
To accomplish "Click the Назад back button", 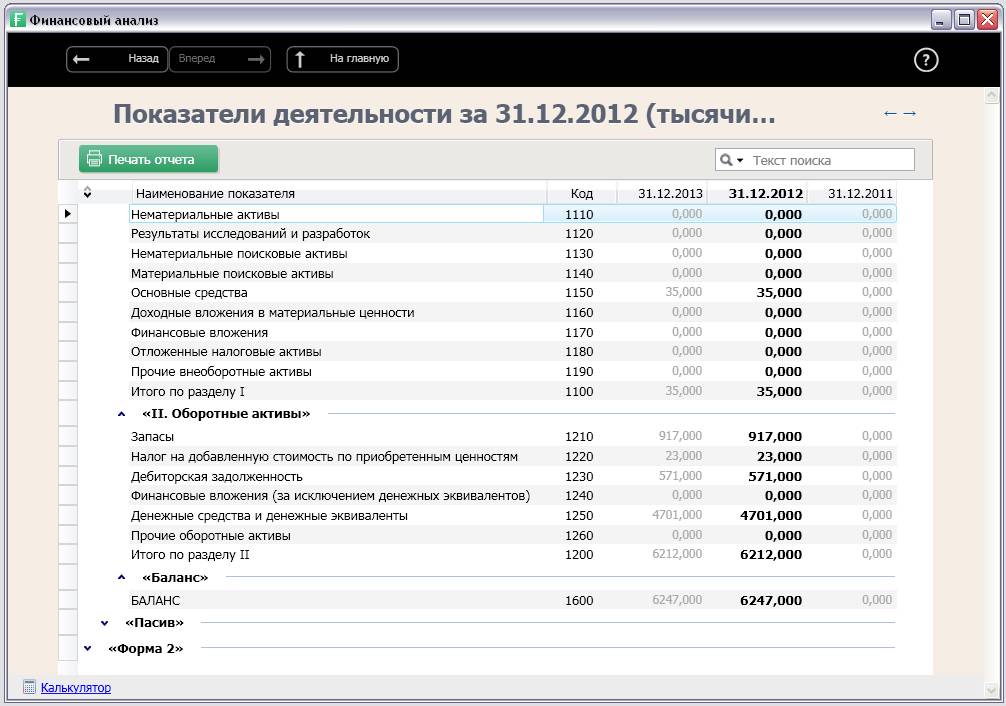I will (x=117, y=60).
